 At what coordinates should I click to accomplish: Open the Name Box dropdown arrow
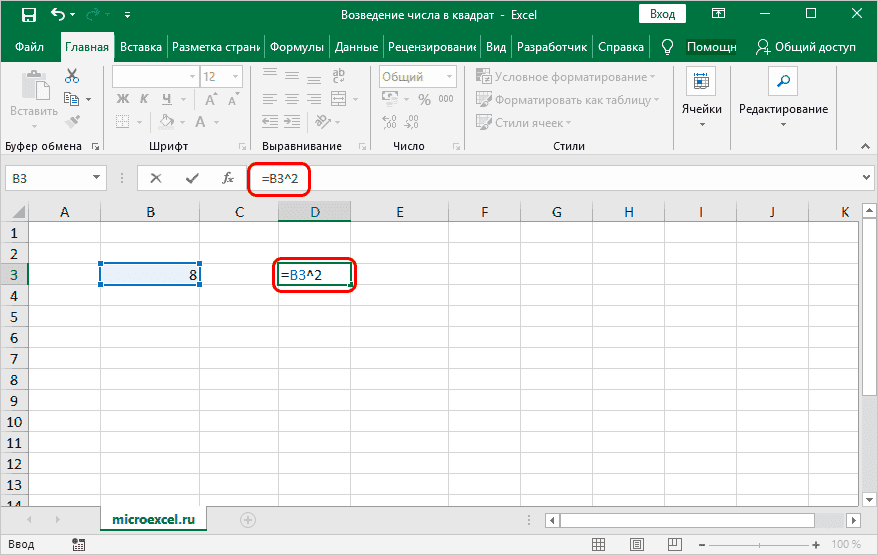(x=97, y=178)
